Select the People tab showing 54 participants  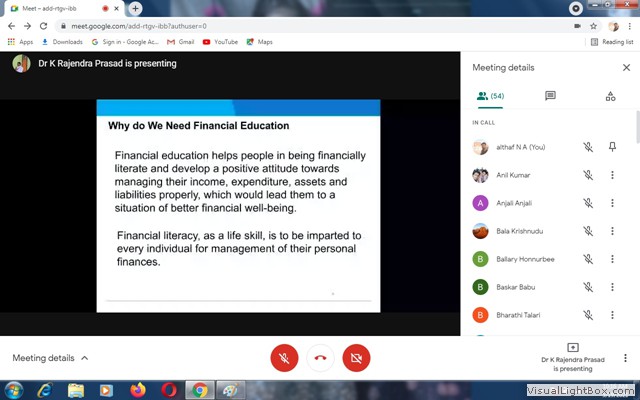[489, 96]
